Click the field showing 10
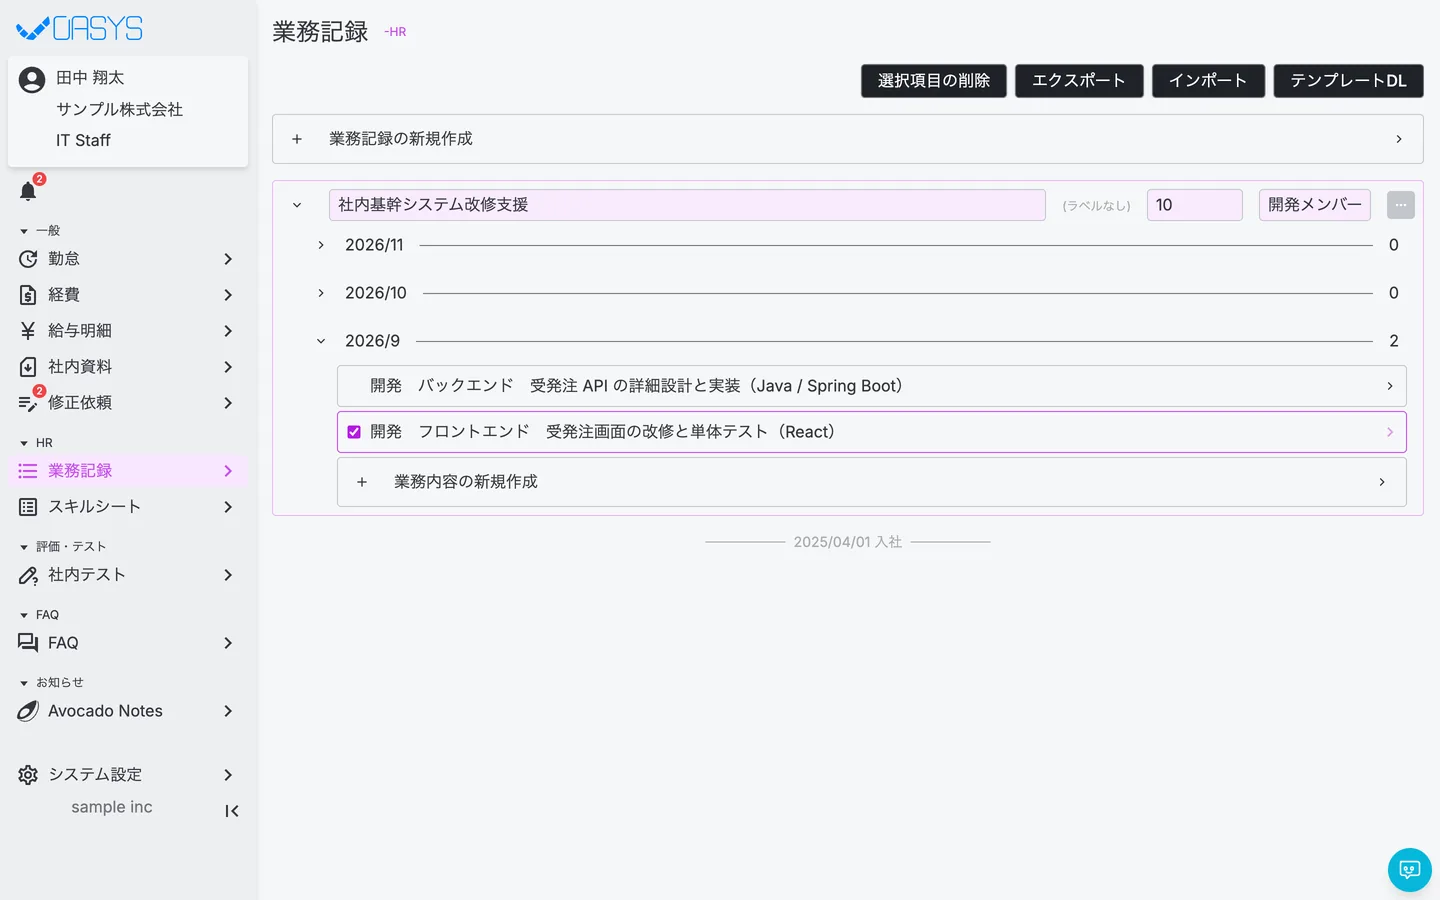This screenshot has height=900, width=1440. tap(1195, 205)
